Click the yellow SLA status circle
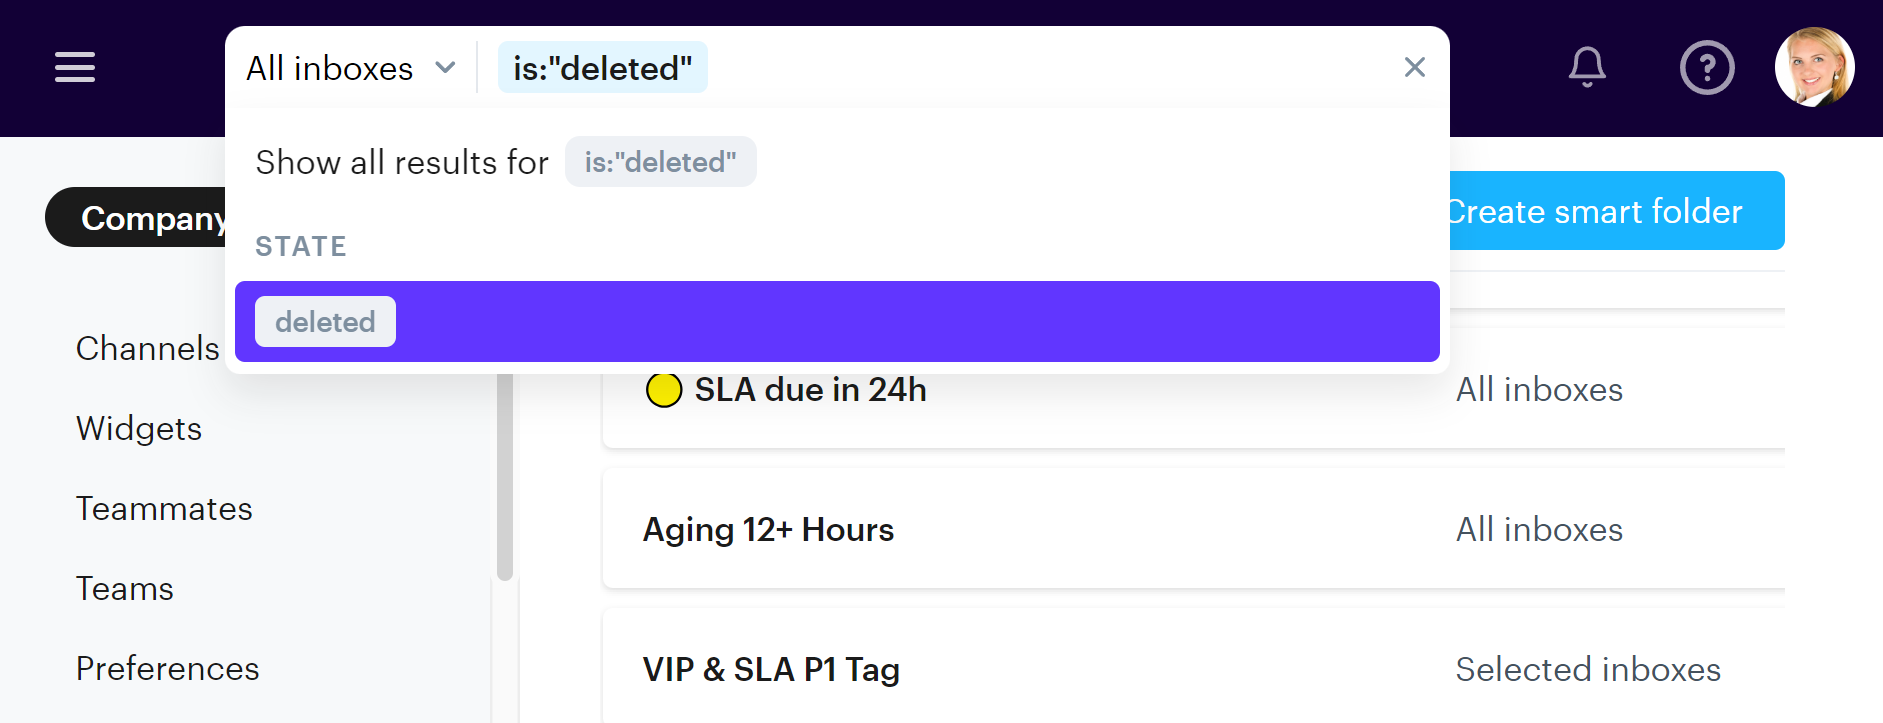Screen dimensions: 1883x723 (664, 390)
